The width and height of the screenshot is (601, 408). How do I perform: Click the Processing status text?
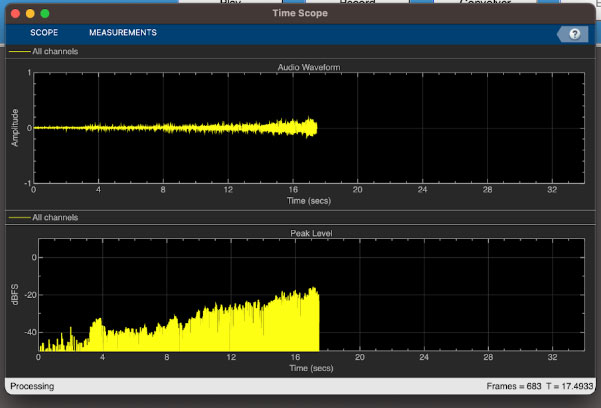pyautogui.click(x=32, y=386)
